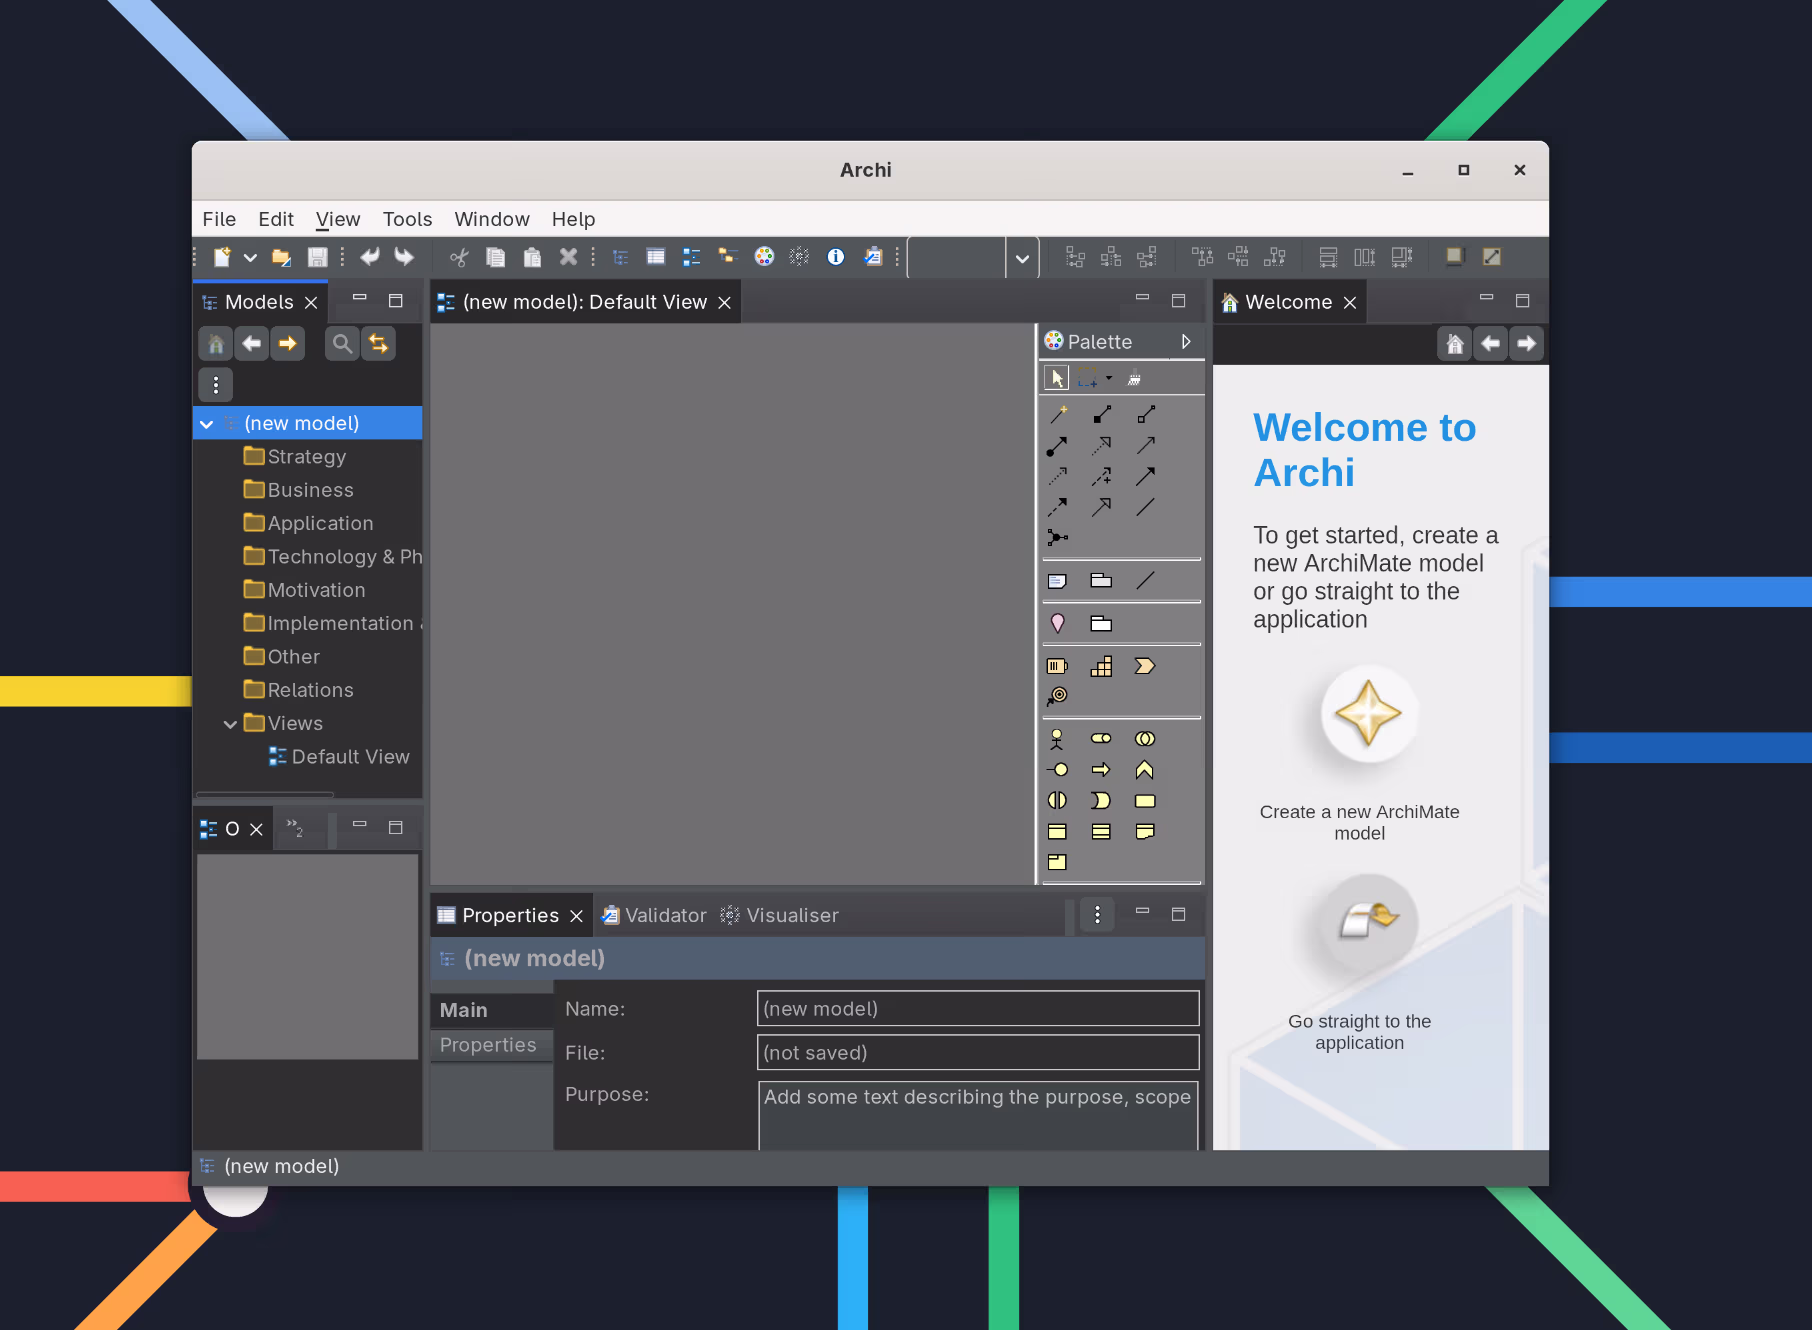Viewport: 1812px width, 1330px height.
Task: Select the Resource element in Palette
Action: click(1058, 666)
